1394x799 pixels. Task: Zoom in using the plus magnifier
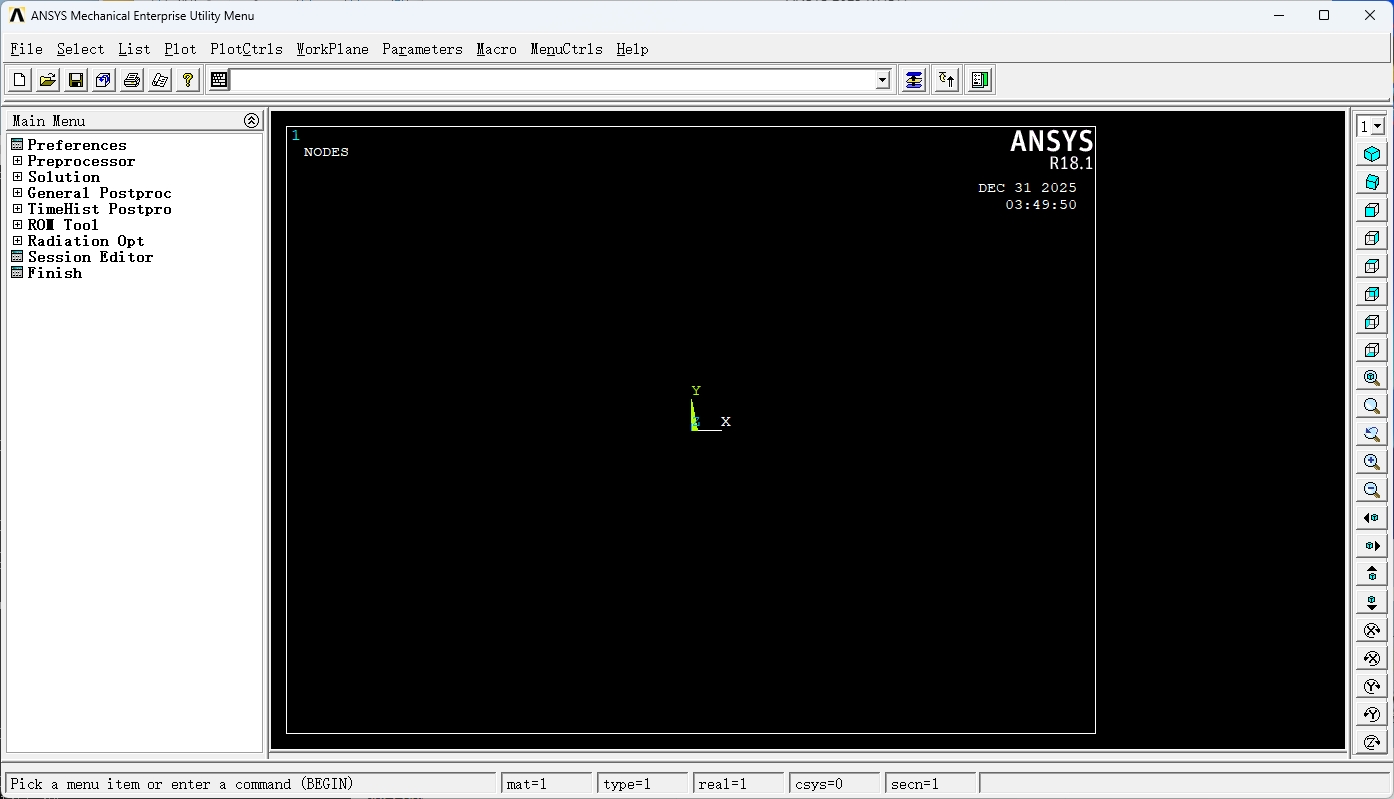click(1371, 462)
